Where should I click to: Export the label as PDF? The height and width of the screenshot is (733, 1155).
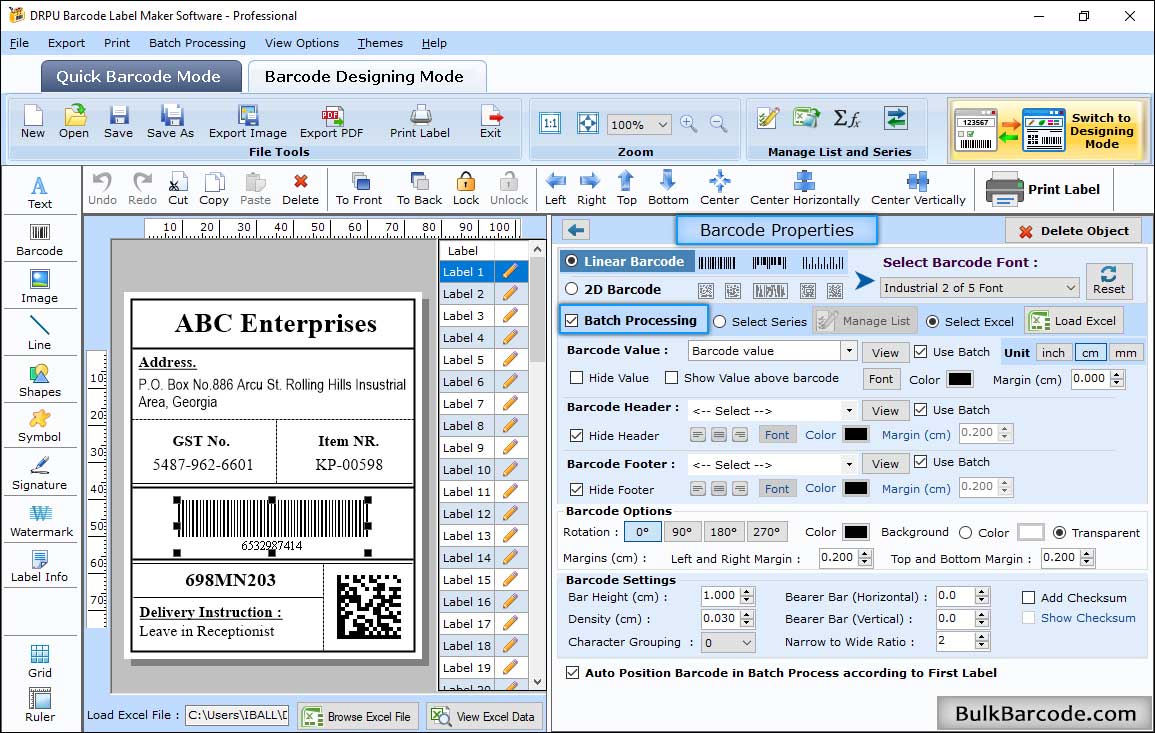(331, 122)
